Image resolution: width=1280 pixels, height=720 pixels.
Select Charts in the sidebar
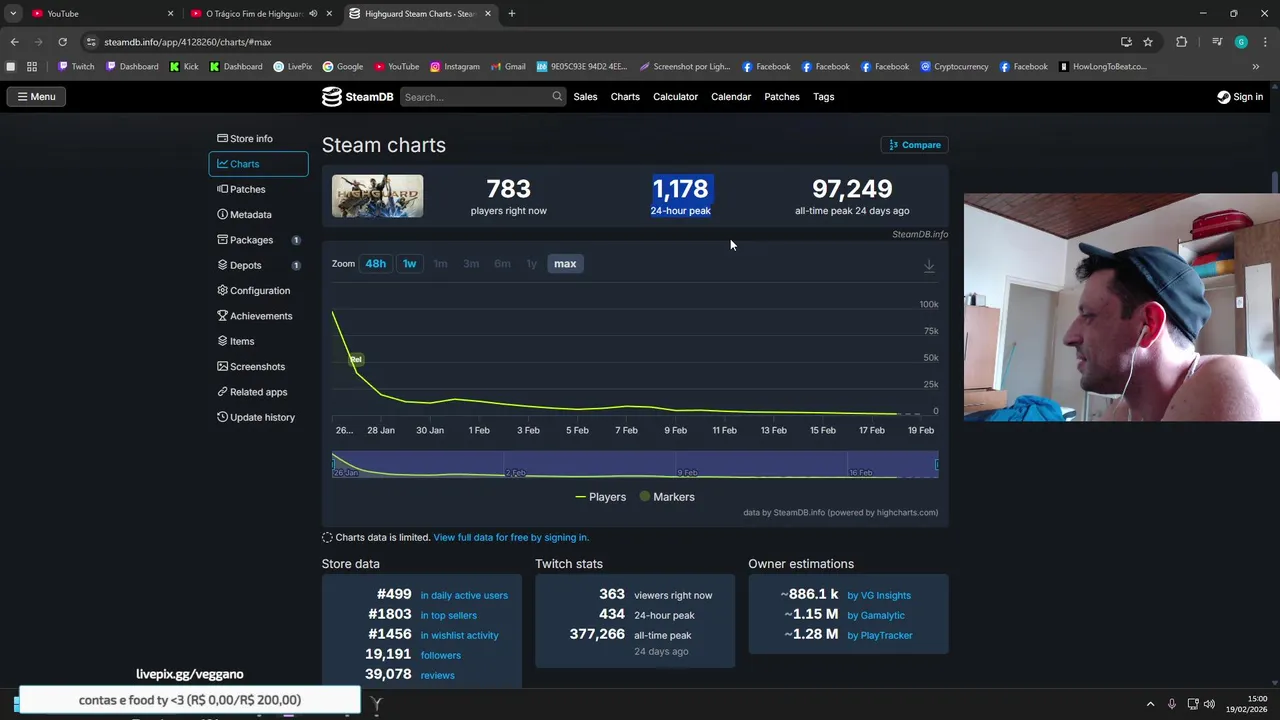[258, 164]
